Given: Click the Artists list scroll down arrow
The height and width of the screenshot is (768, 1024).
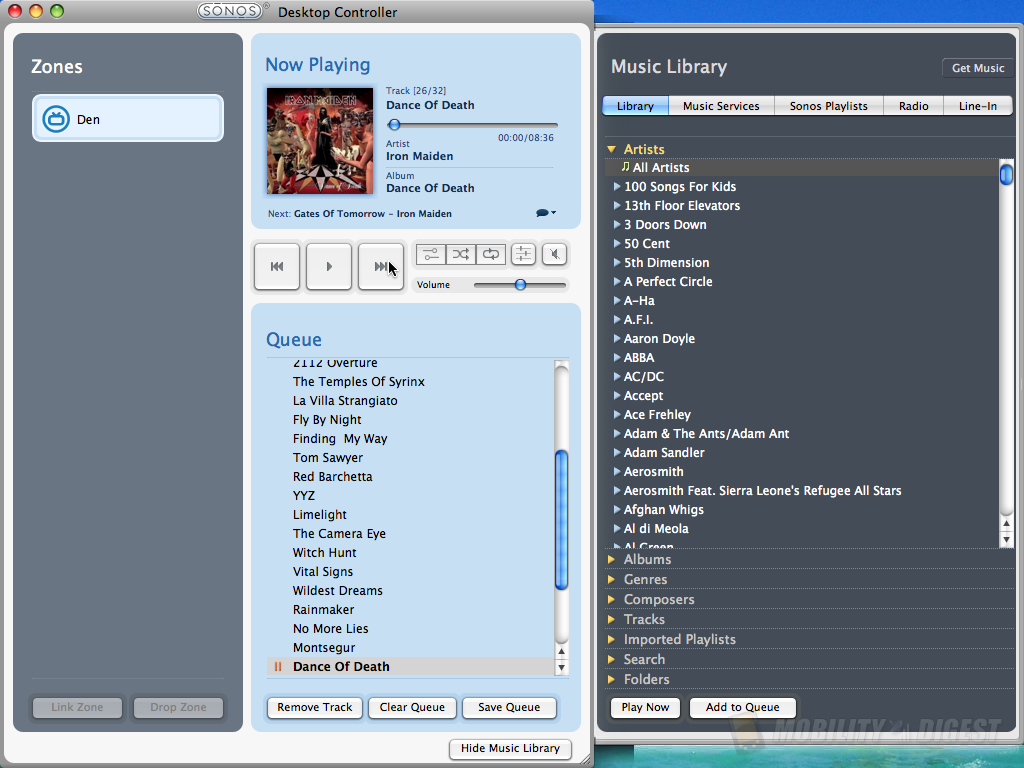Looking at the screenshot, I should 1006,539.
